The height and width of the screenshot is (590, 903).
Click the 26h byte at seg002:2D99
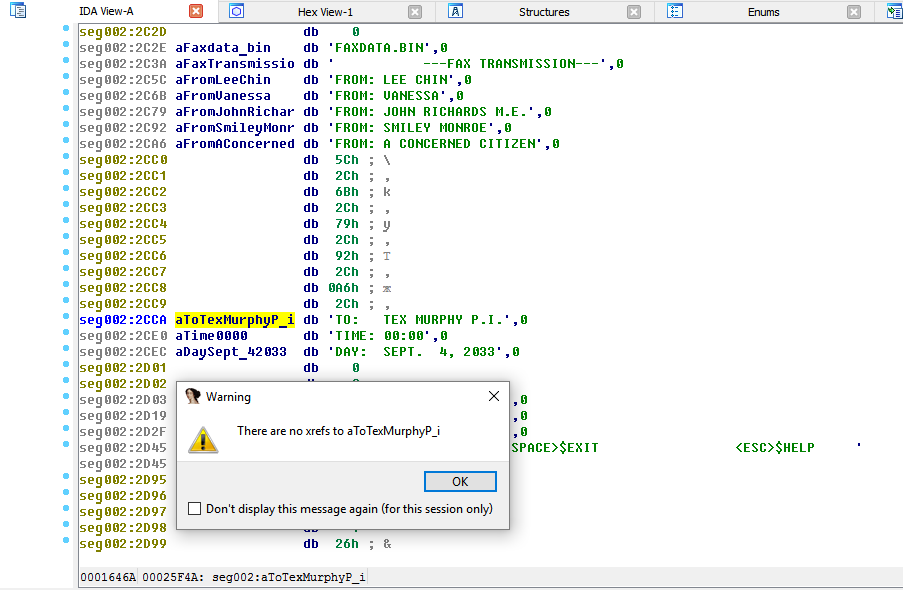[347, 544]
